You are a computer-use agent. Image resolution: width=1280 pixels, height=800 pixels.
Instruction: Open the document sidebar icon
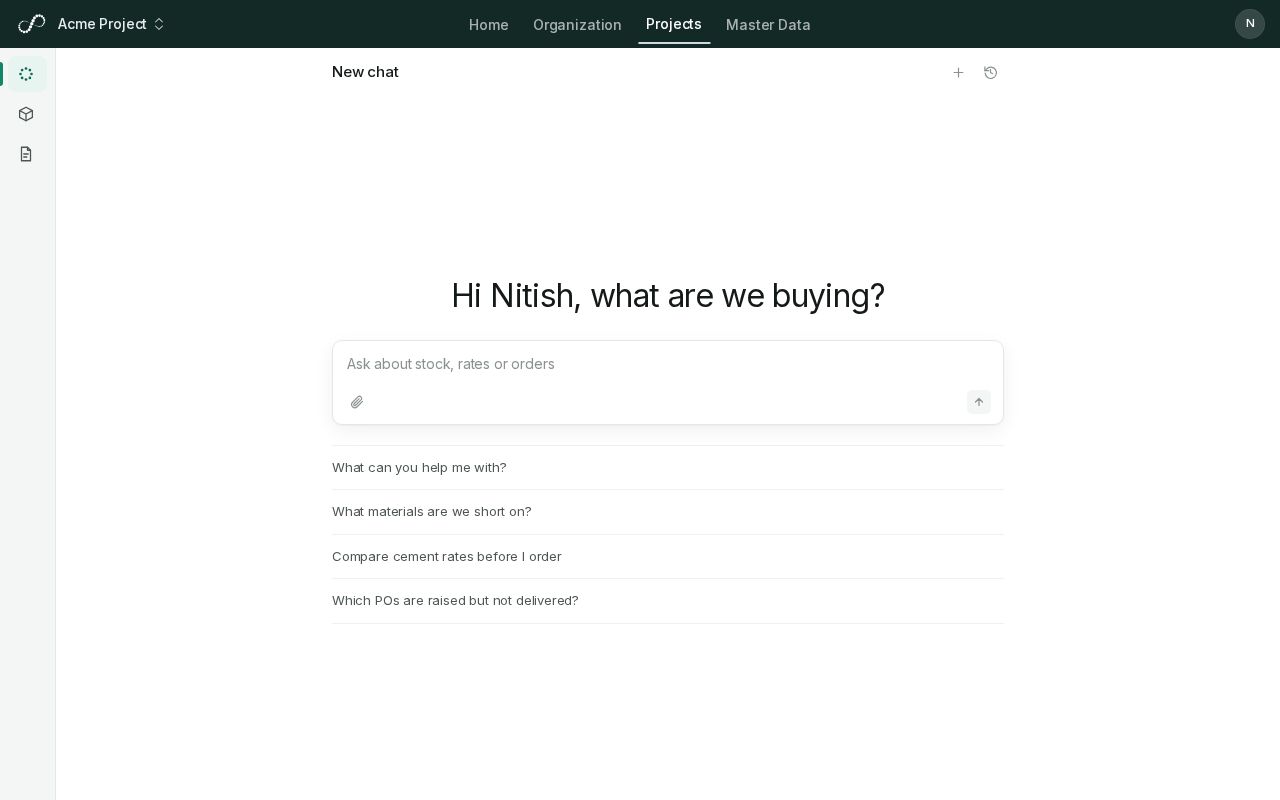[26, 154]
